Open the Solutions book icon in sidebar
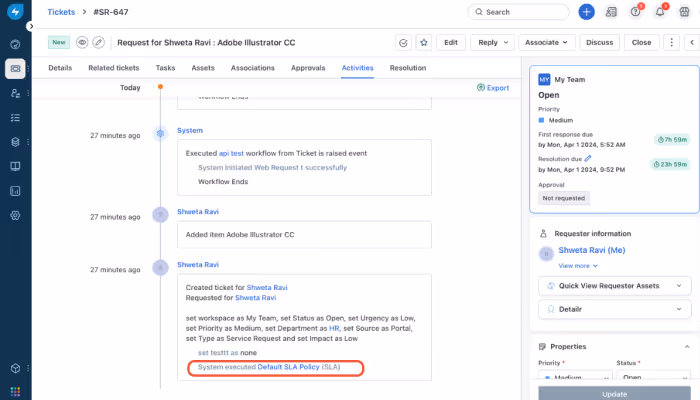Image resolution: width=700 pixels, height=400 pixels. (x=15, y=167)
